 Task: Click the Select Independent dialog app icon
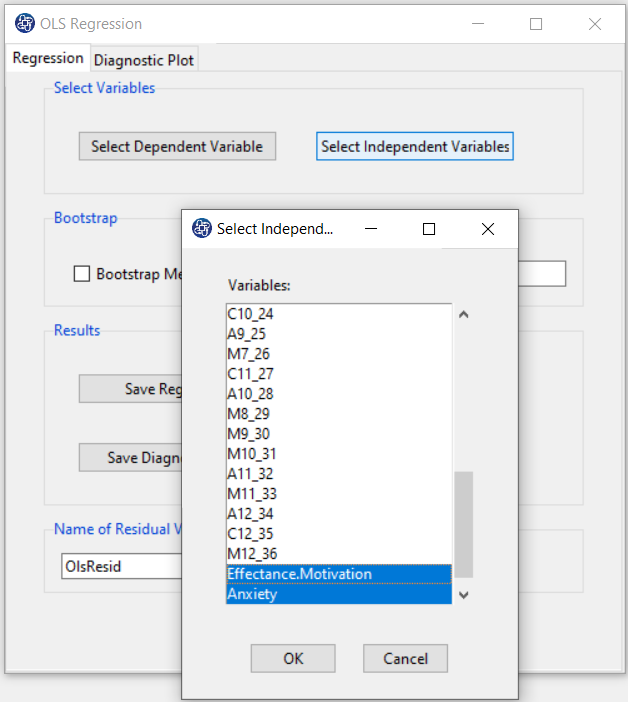(202, 228)
